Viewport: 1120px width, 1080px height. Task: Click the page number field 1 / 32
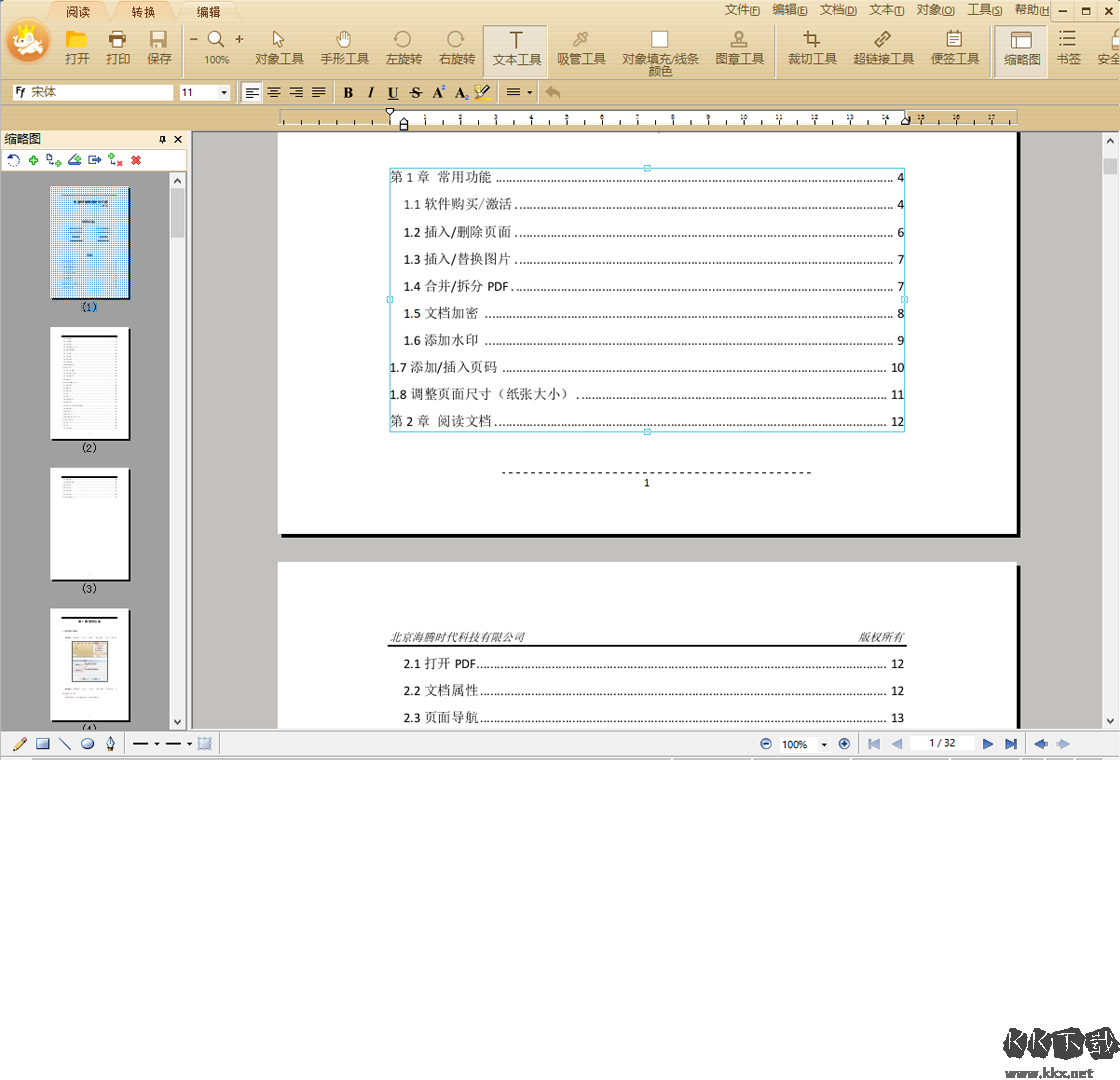941,744
